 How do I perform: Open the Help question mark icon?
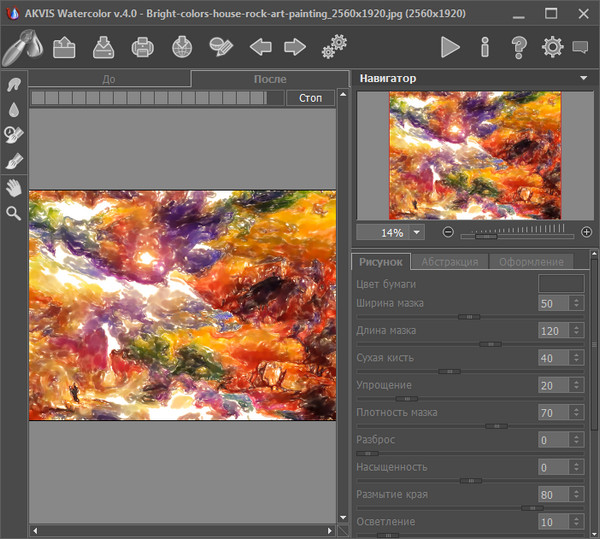[518, 47]
